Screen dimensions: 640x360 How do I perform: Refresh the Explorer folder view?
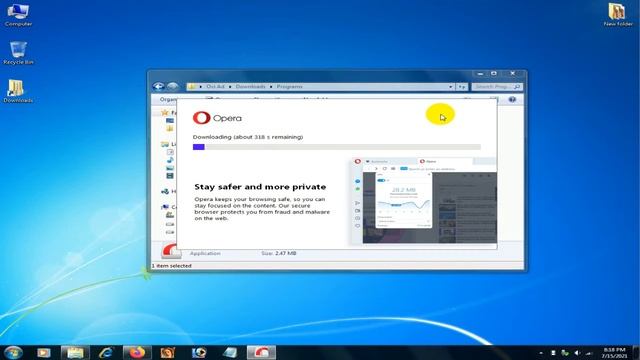pos(462,87)
